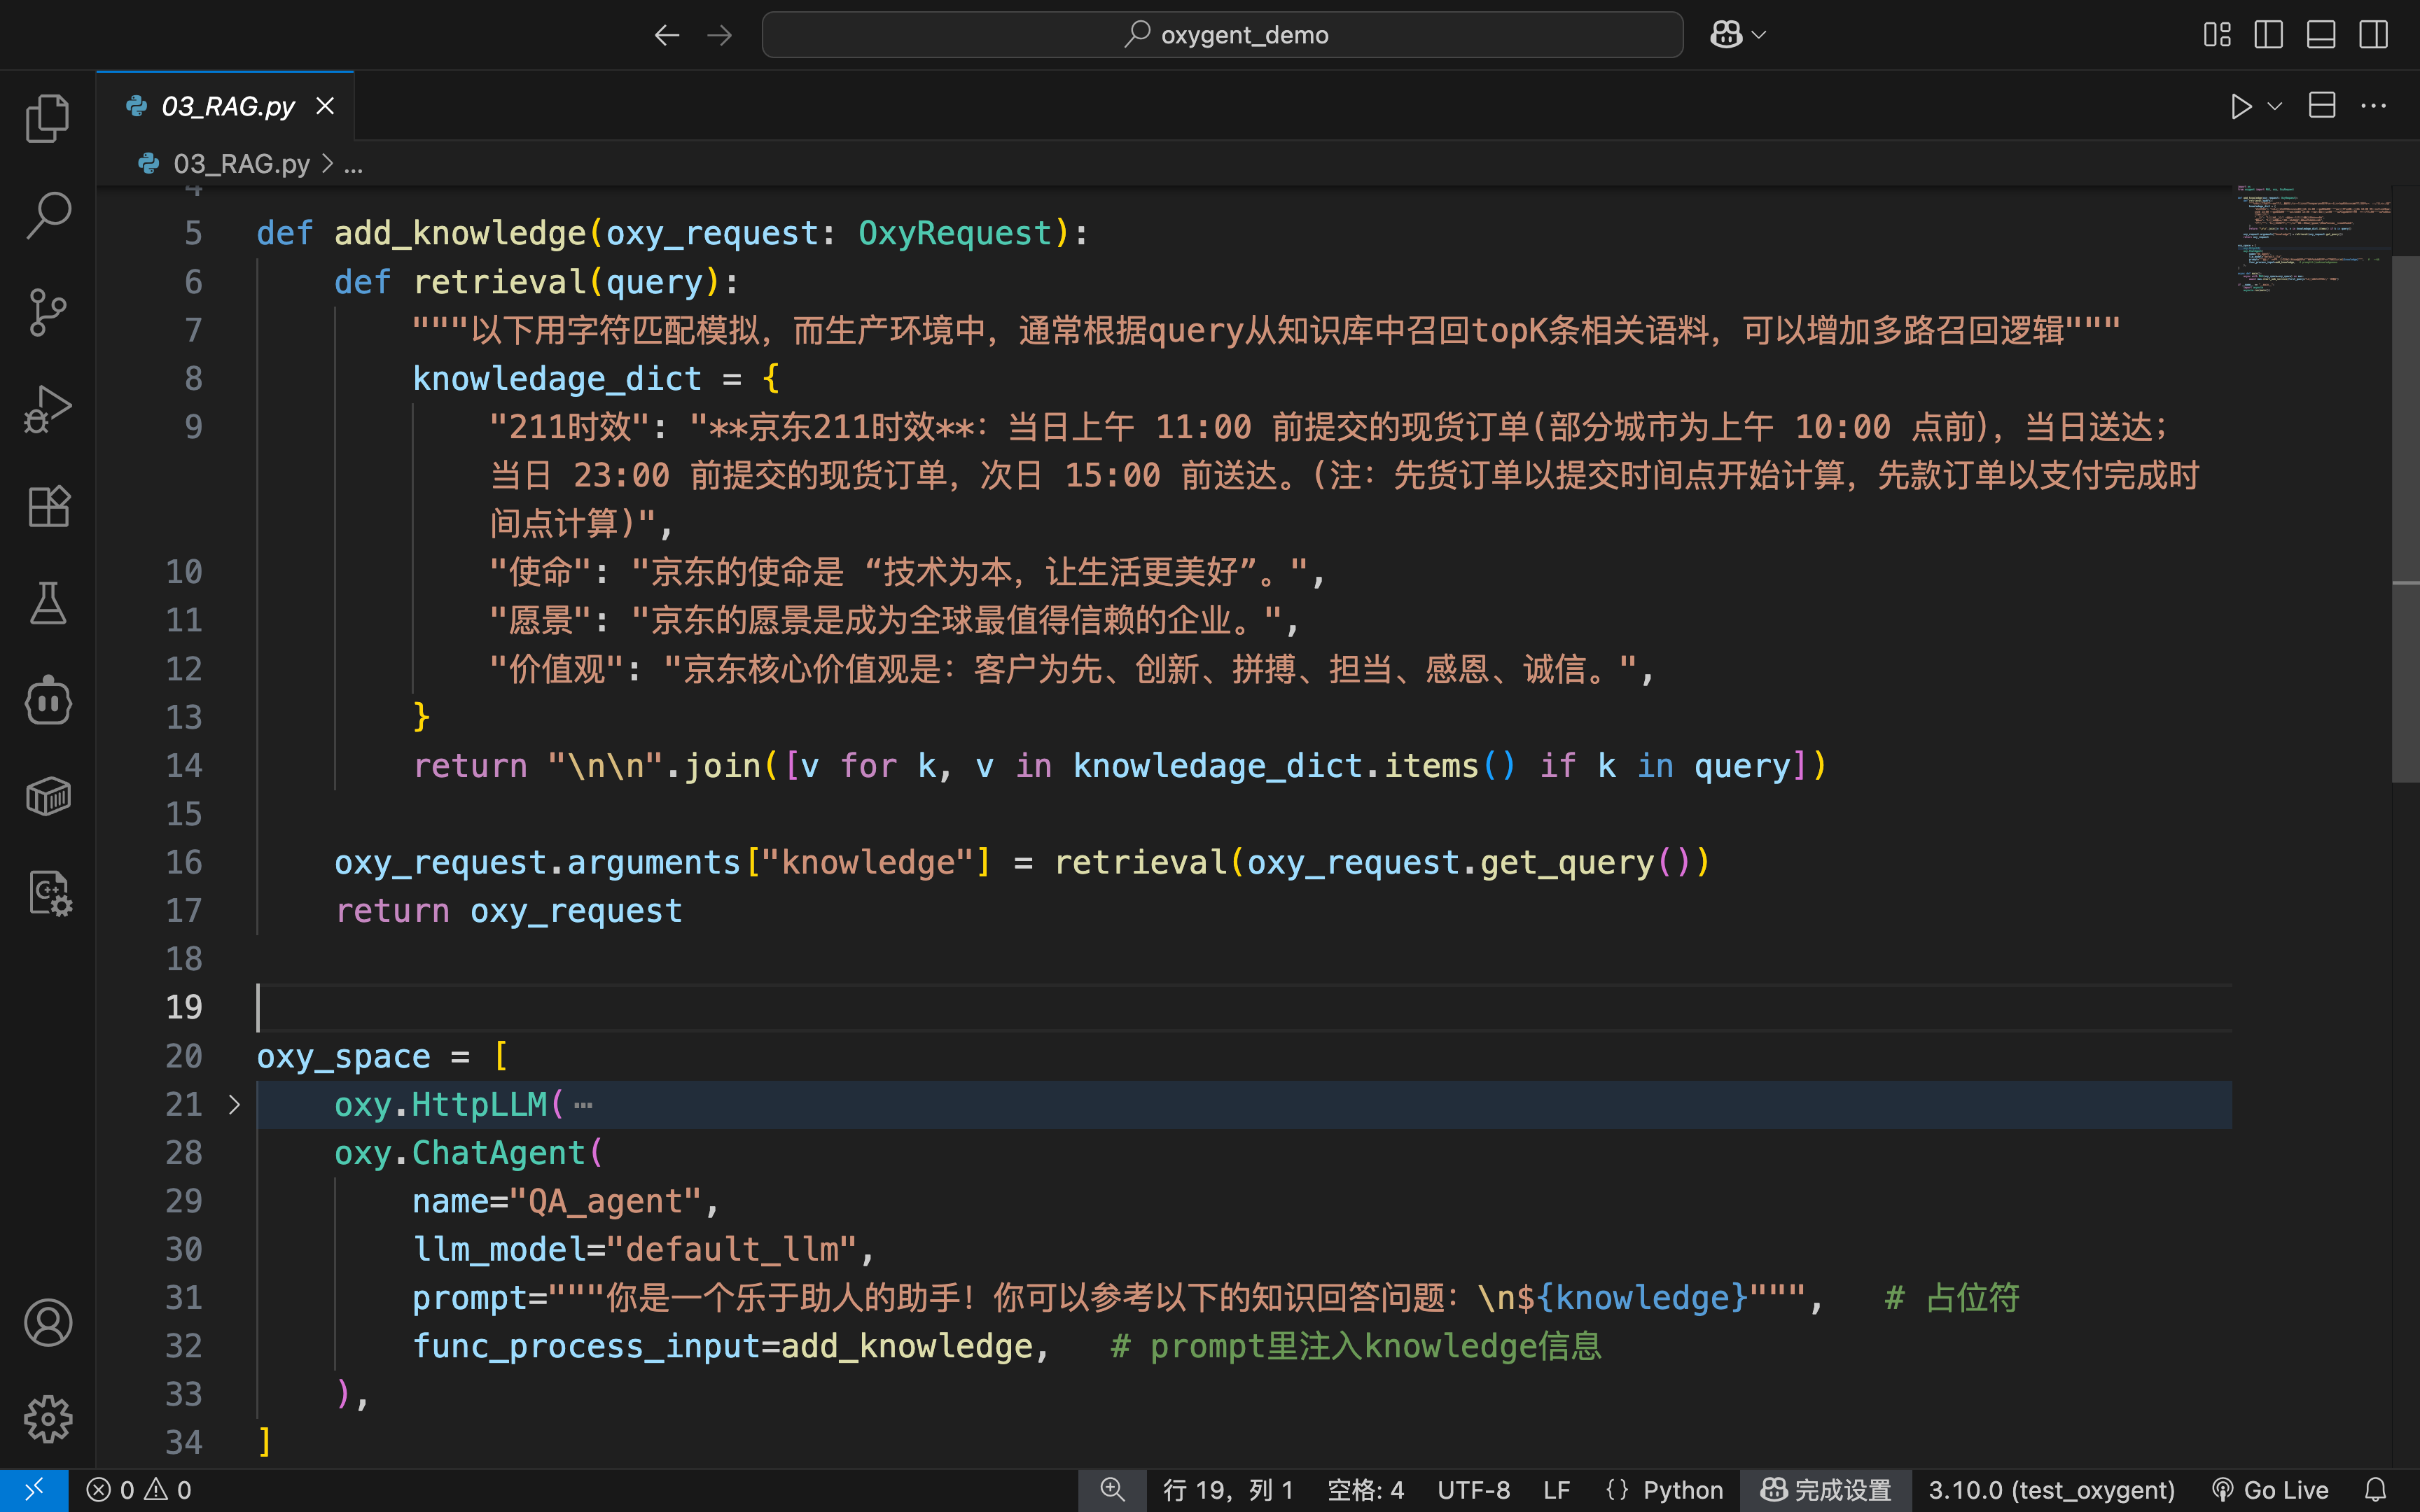This screenshot has width=2420, height=1512.
Task: Go to line via 行 19, 列 1
Action: pos(1228,1490)
